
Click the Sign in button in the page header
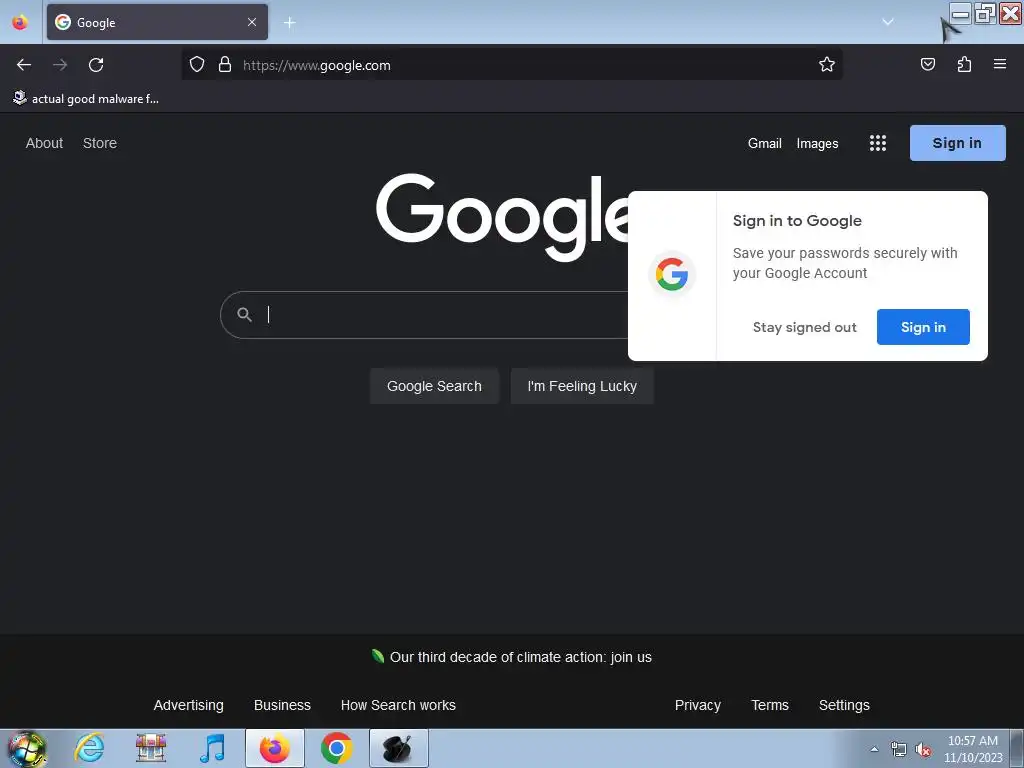957,143
